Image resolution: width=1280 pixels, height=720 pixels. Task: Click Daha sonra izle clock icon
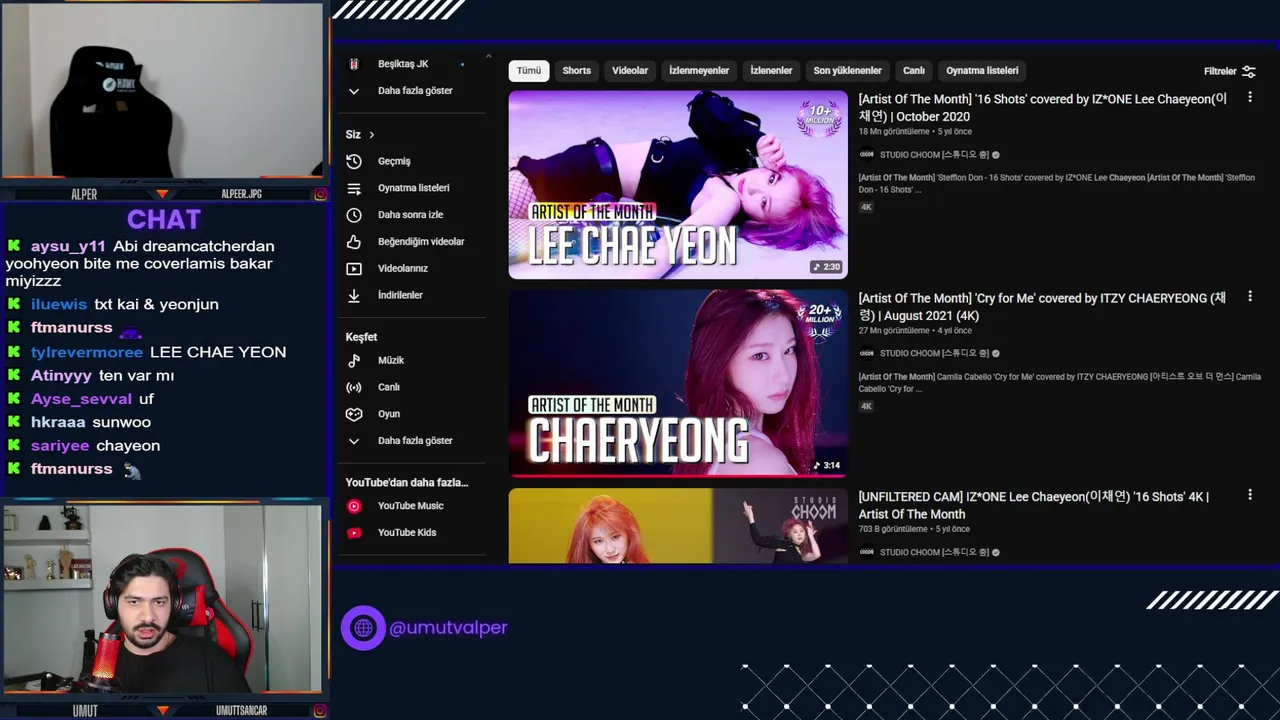pyautogui.click(x=353, y=215)
